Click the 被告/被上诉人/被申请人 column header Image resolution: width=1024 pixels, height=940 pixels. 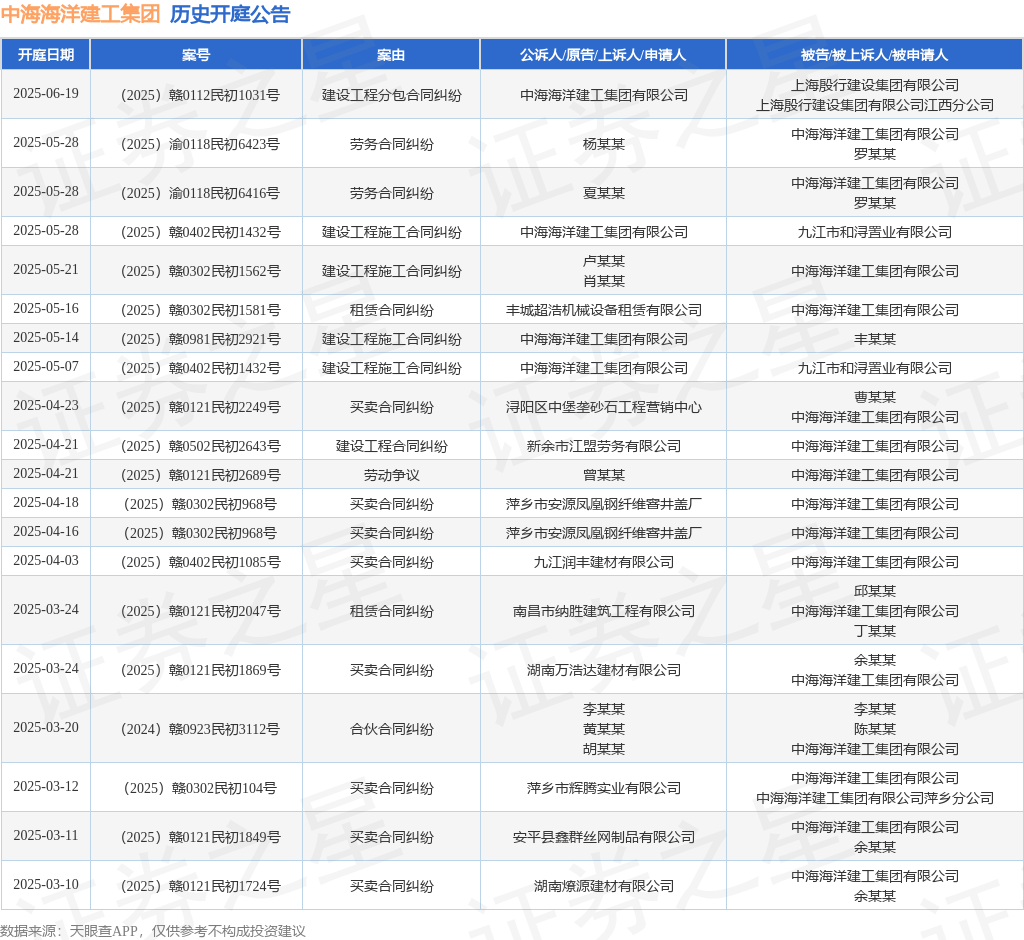pyautogui.click(x=874, y=55)
